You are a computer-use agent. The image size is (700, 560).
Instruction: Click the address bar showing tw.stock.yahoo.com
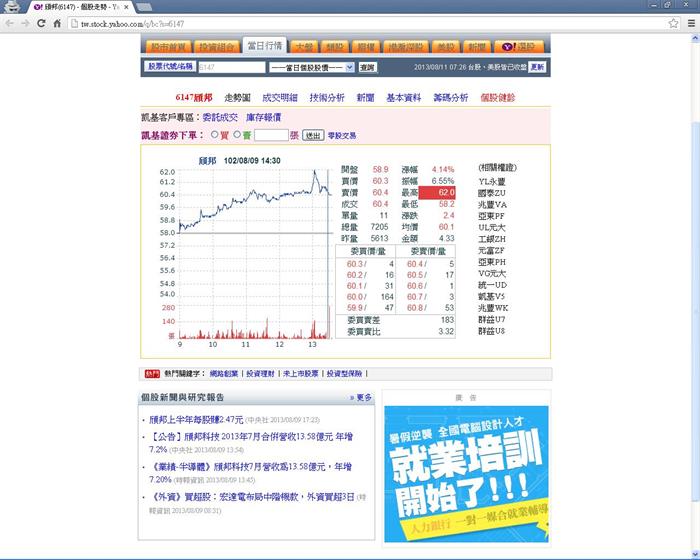[x=367, y=24]
